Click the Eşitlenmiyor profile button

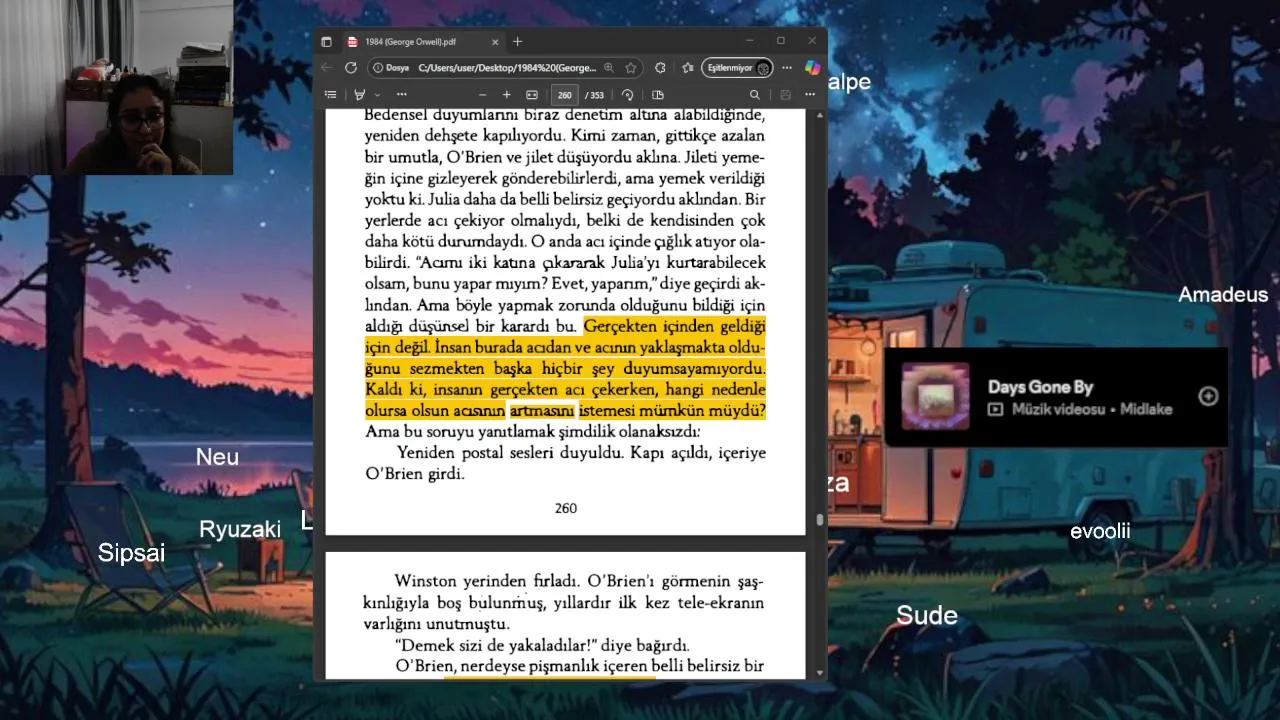click(738, 68)
